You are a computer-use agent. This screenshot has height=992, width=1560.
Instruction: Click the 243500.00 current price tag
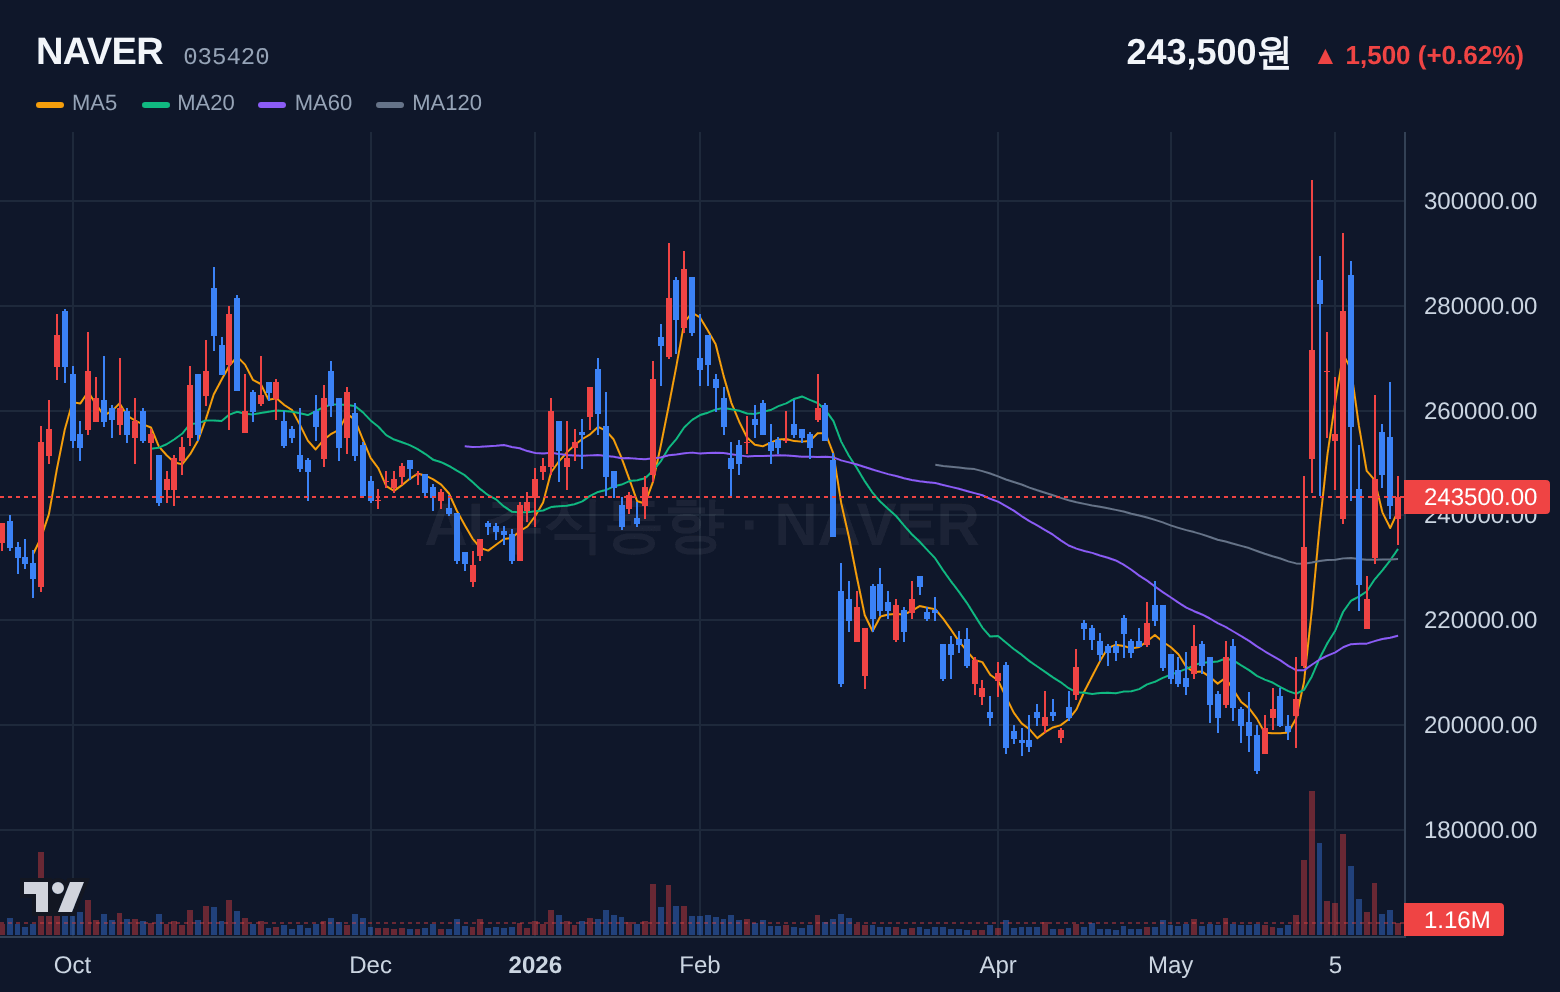1477,497
